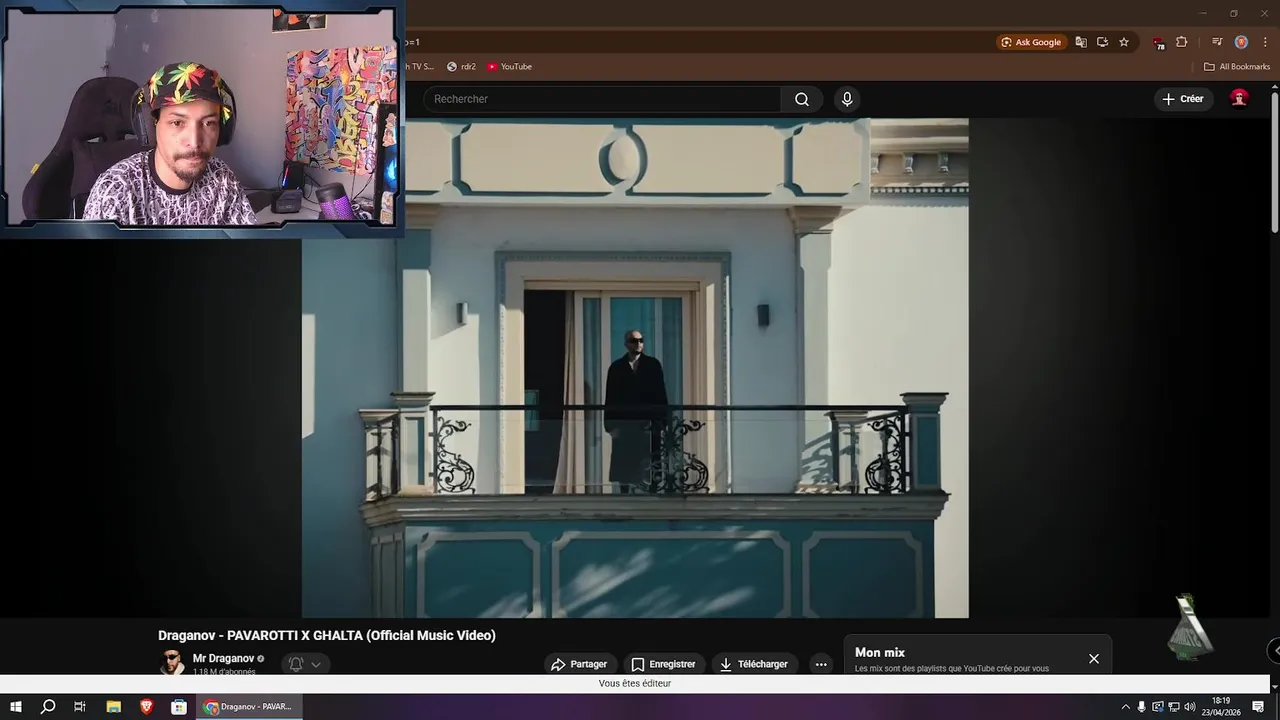Focus the Rechercher search field
Screen dimensions: 1280x720
click(x=602, y=99)
